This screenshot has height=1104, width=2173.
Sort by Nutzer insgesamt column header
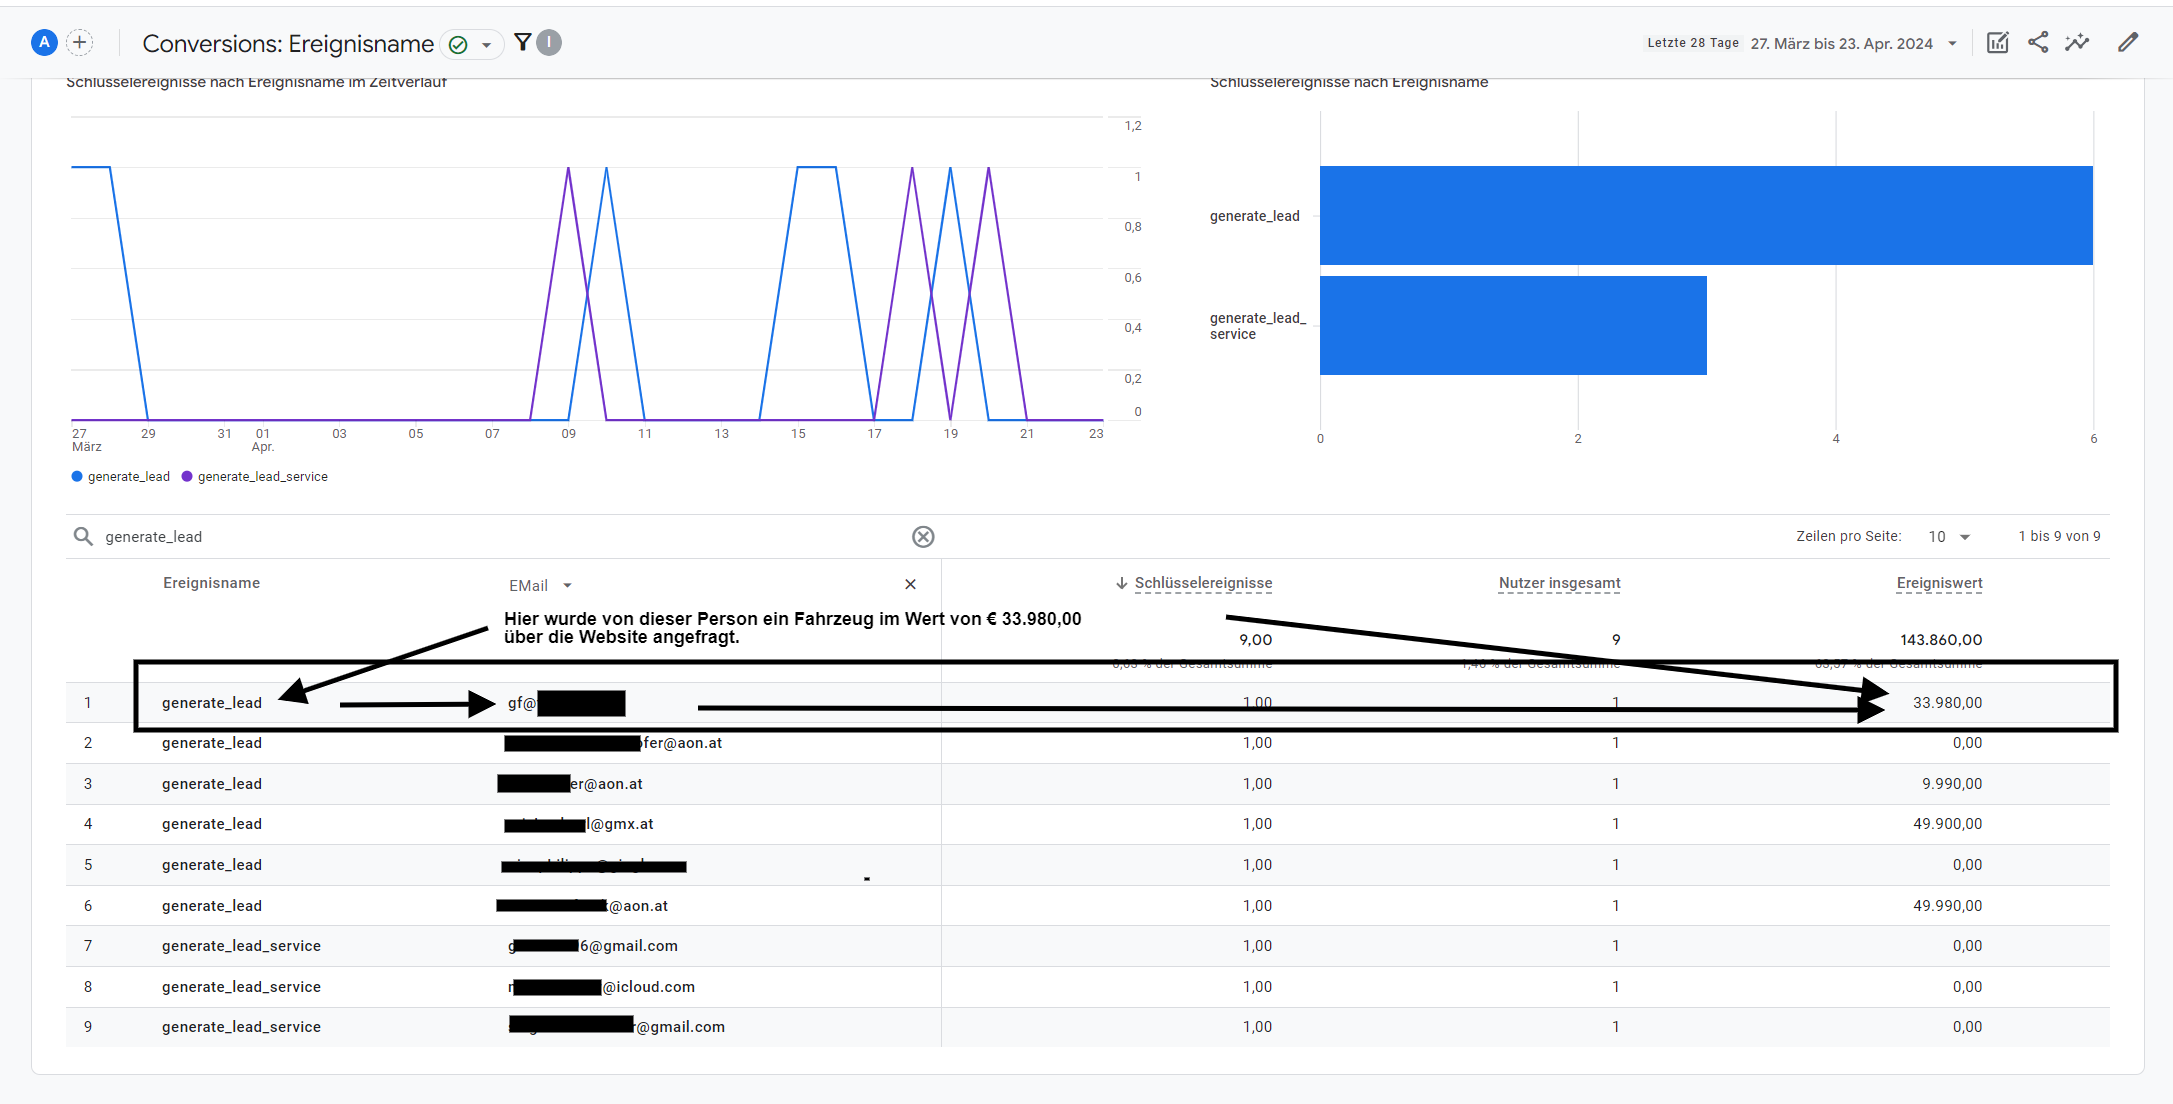[x=1559, y=583]
